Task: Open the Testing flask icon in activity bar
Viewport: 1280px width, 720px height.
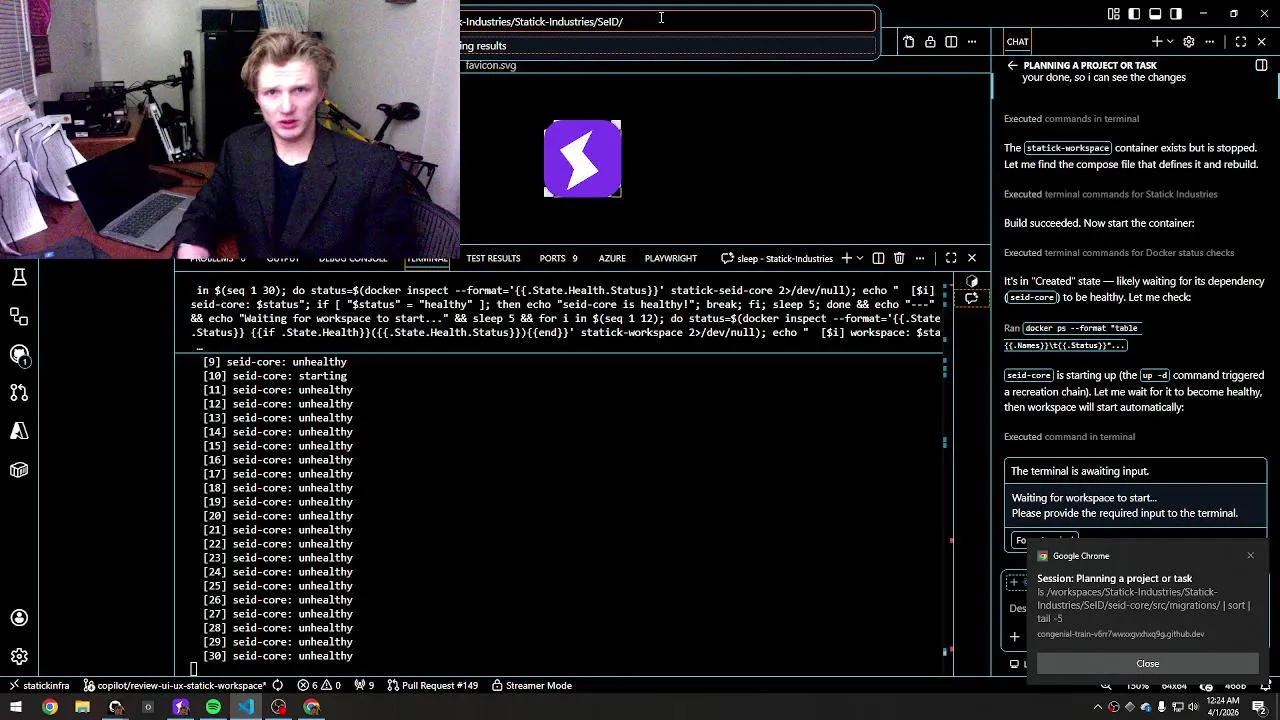Action: click(19, 277)
